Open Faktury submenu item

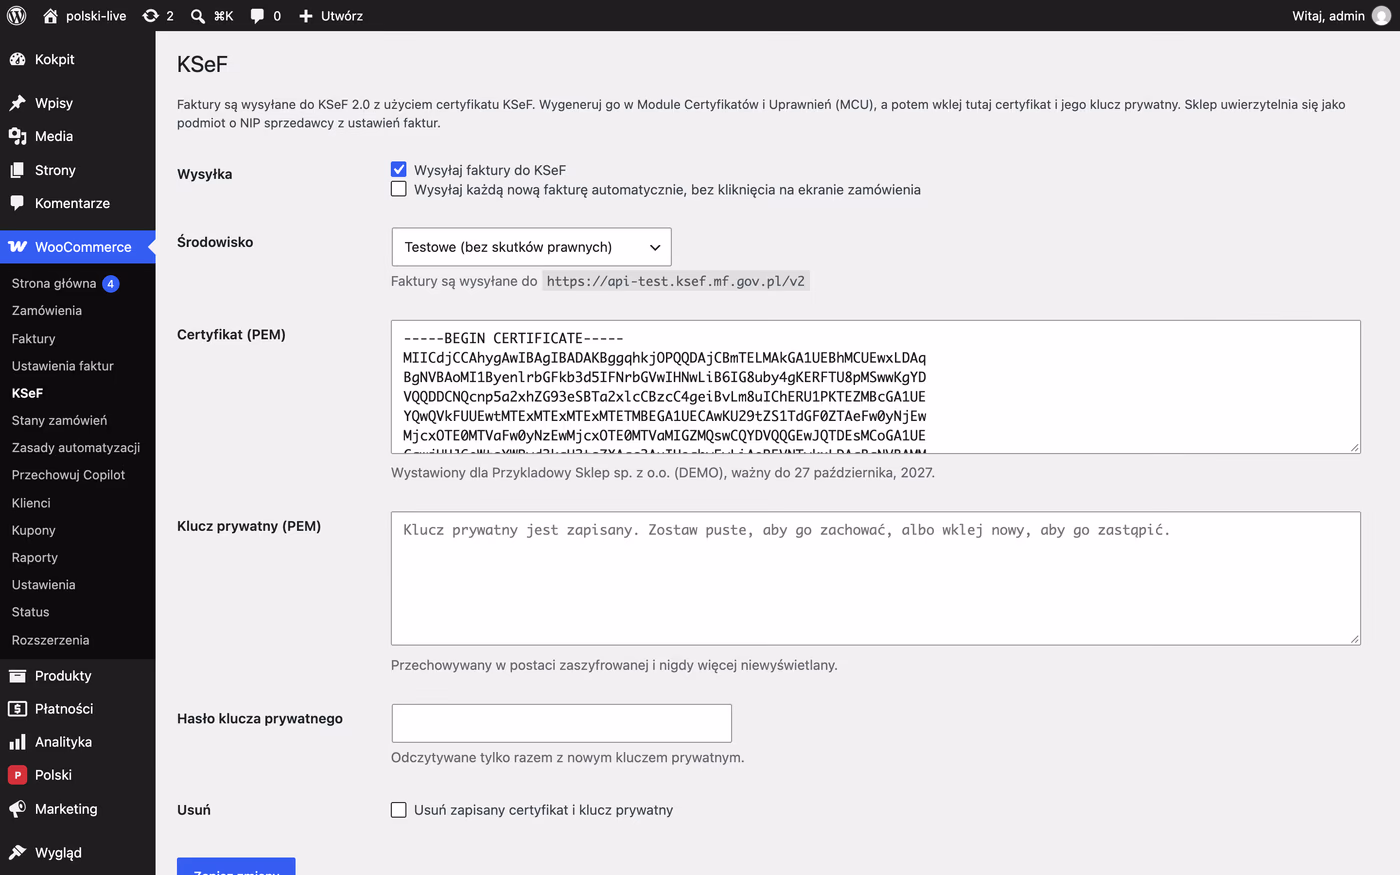pos(34,339)
